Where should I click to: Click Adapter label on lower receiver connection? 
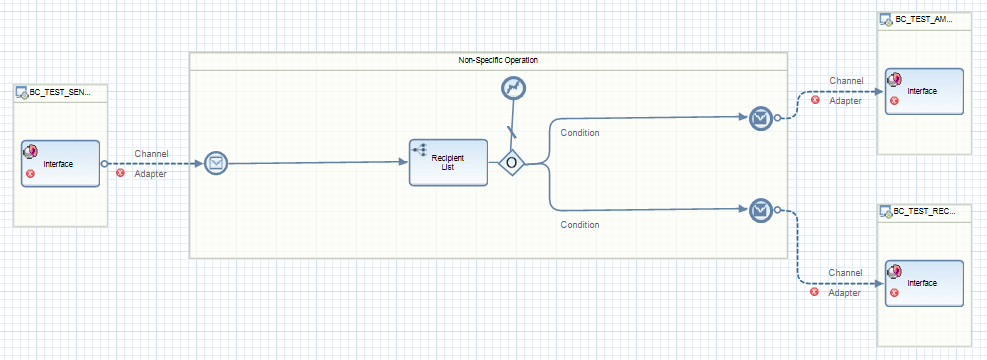844,293
